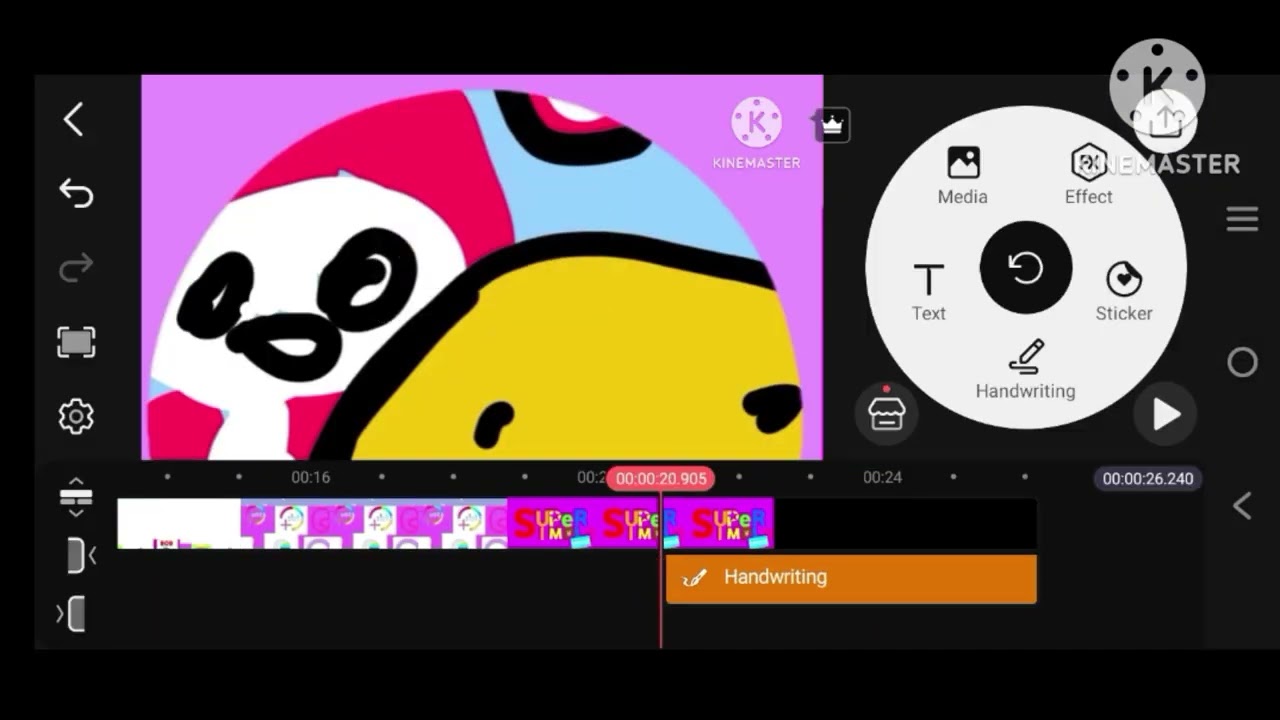Viewport: 1280px width, 720px height.
Task: Click the 00:16 mark on the ruler
Action: pyautogui.click(x=310, y=477)
